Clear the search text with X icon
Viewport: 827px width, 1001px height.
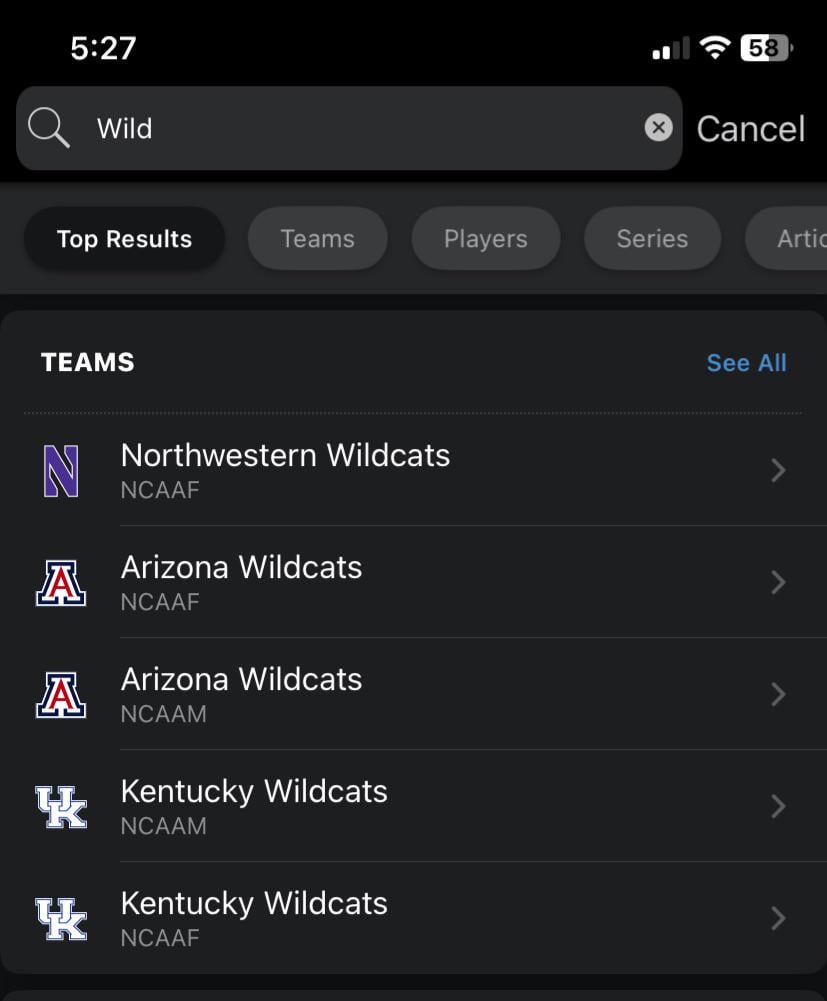coord(658,127)
